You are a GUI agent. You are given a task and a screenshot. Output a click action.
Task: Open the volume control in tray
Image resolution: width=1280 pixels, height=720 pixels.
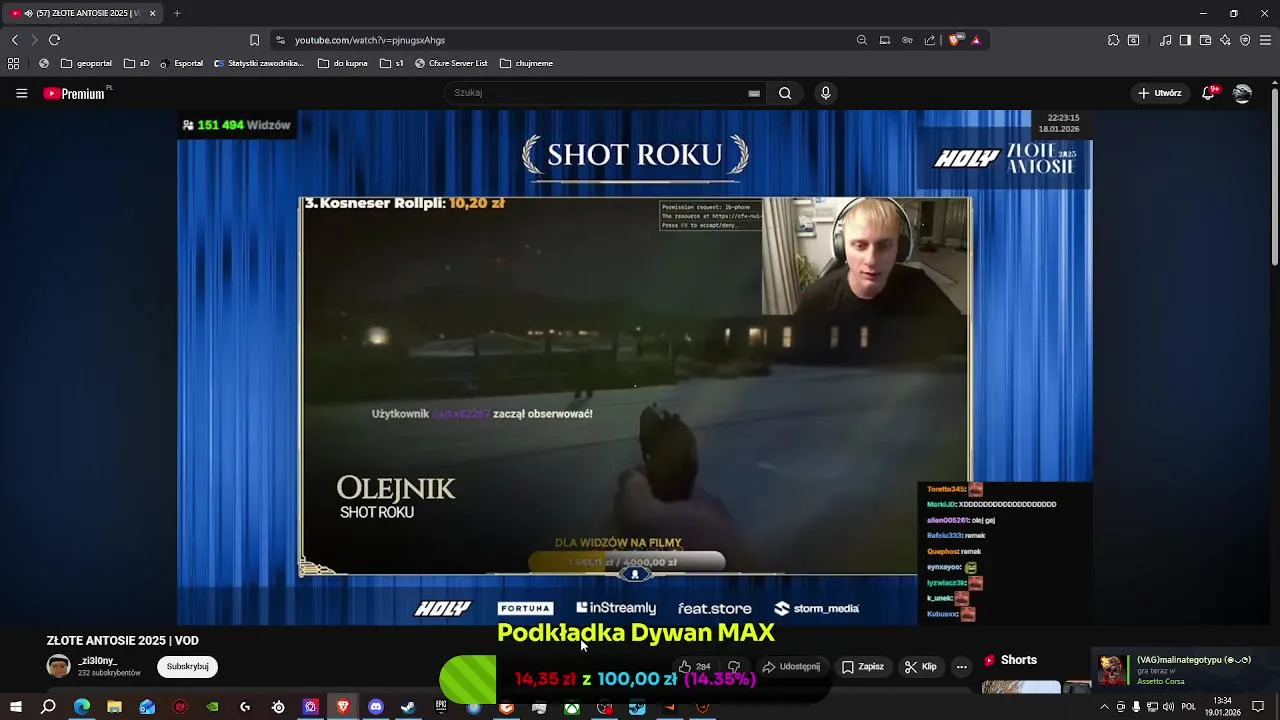coord(1168,707)
